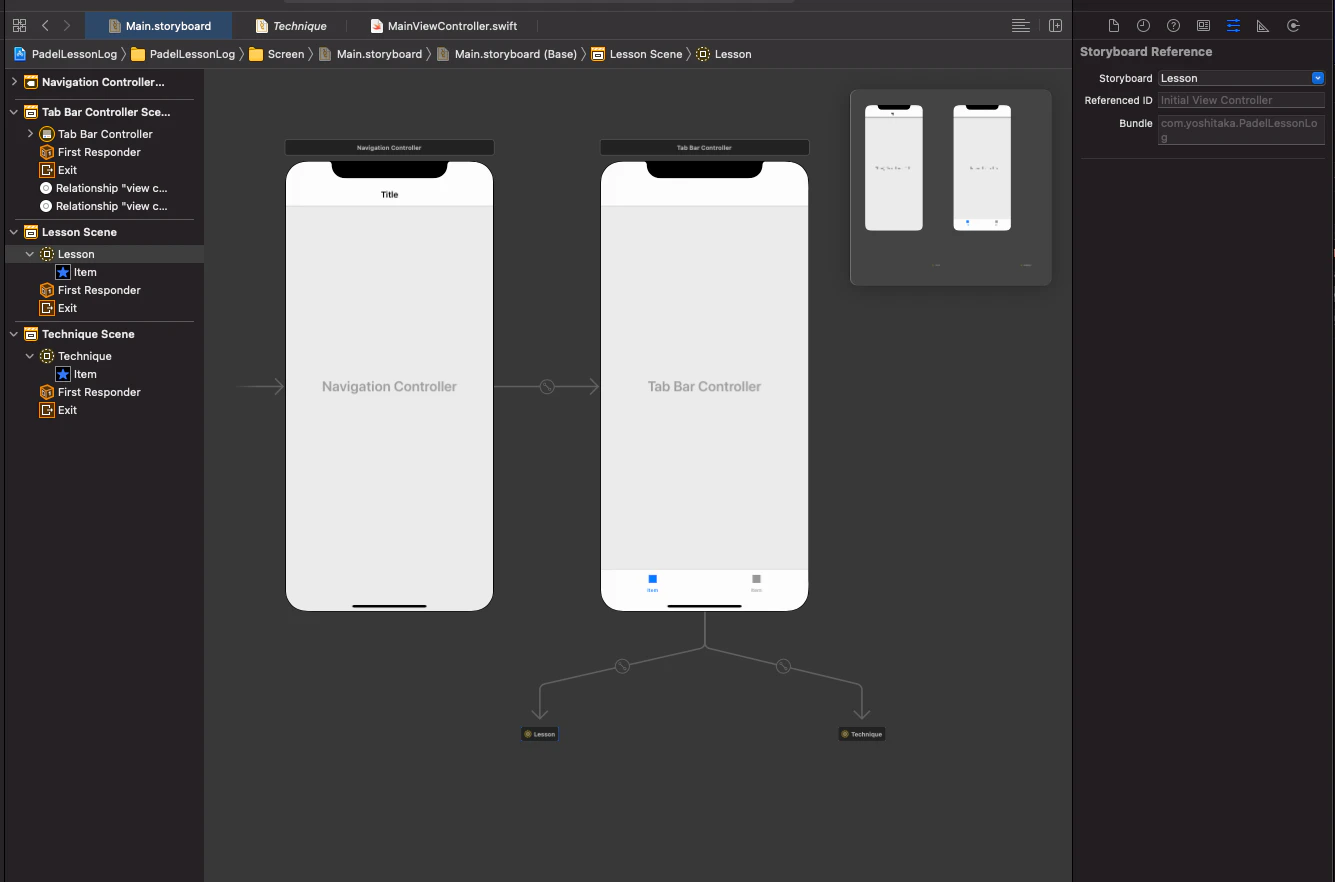Click the PadelLessonLog folder breadcrumb
1335x882 pixels.
coord(183,54)
